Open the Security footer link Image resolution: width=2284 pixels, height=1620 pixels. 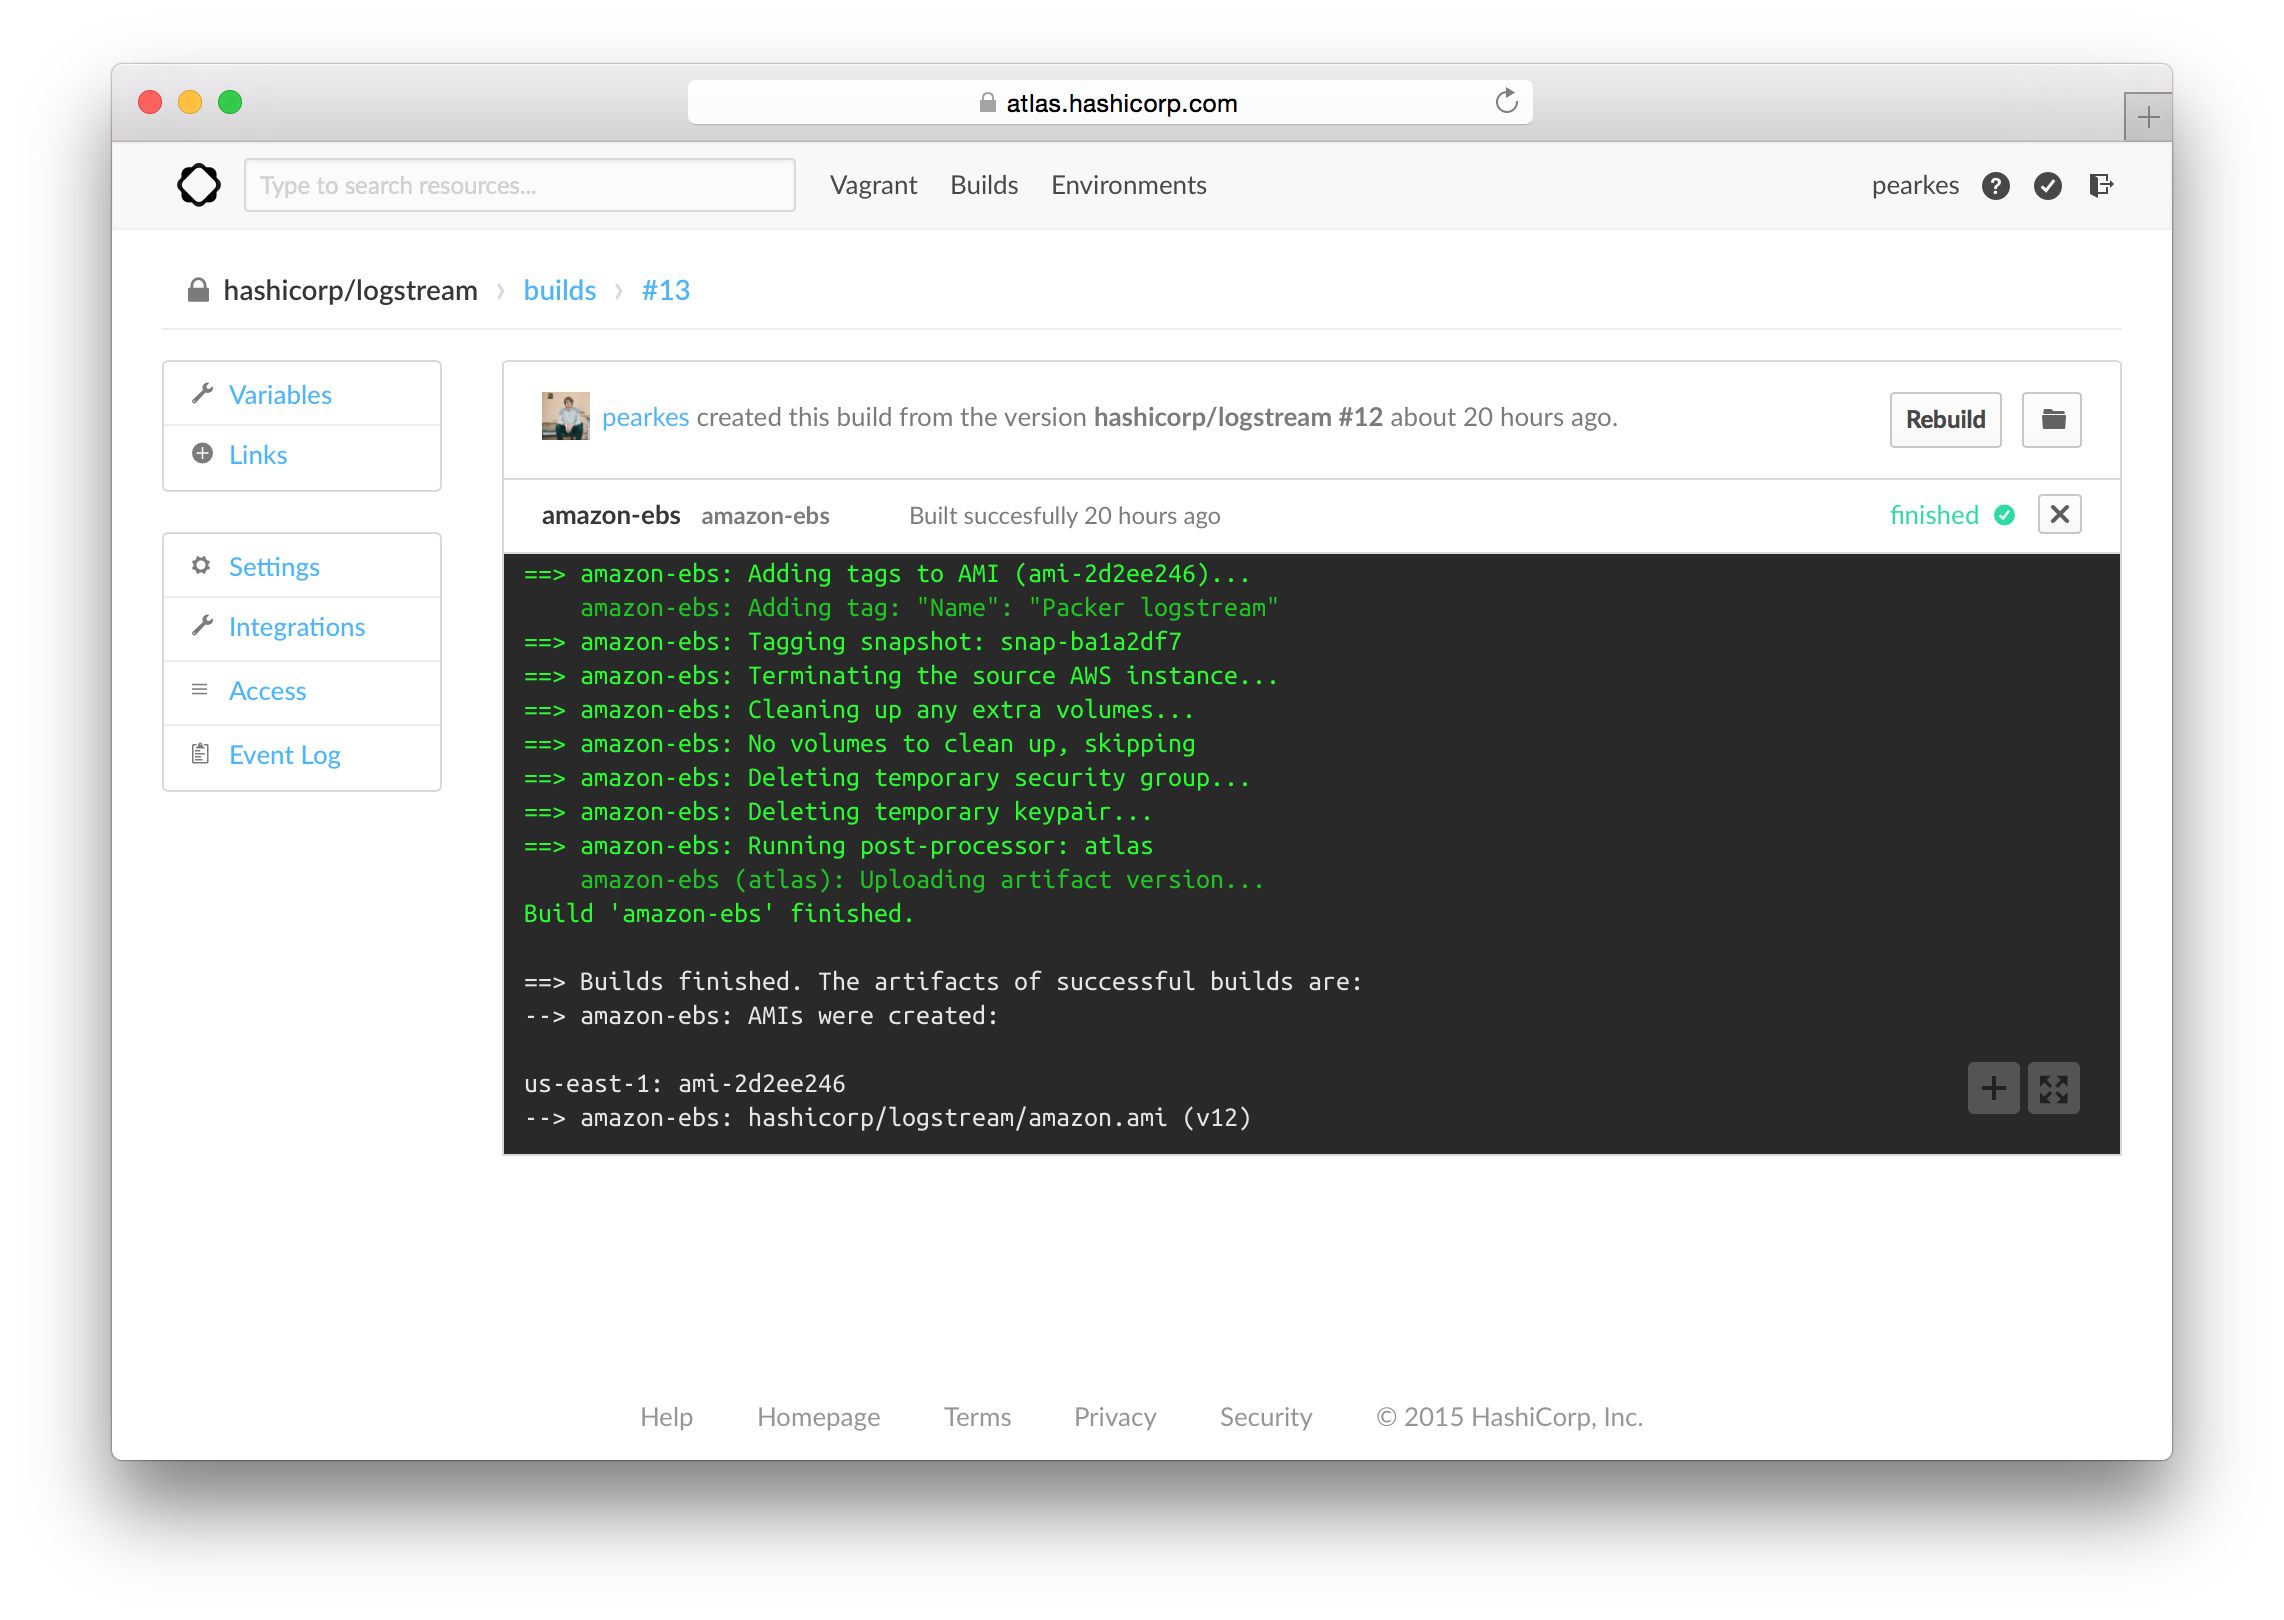point(1265,1417)
